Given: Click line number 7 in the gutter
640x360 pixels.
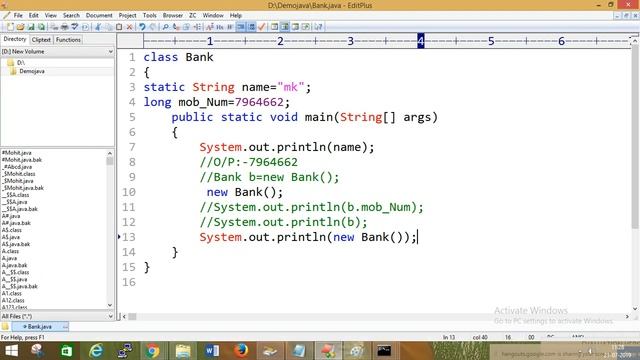Looking at the screenshot, I should 132,147.
